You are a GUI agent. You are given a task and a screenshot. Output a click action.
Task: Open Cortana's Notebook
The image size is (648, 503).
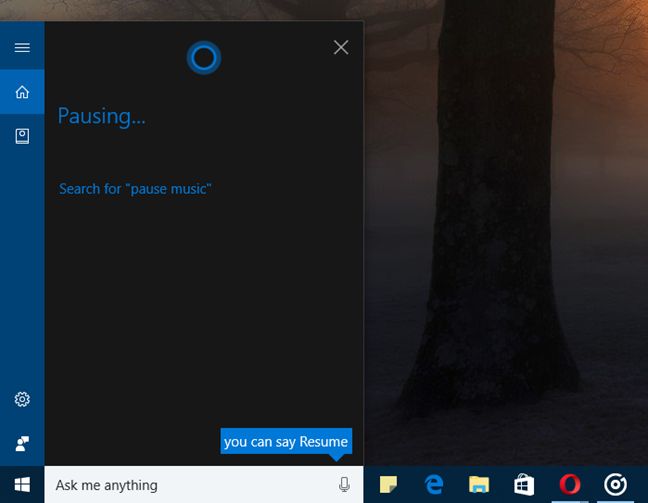22,136
